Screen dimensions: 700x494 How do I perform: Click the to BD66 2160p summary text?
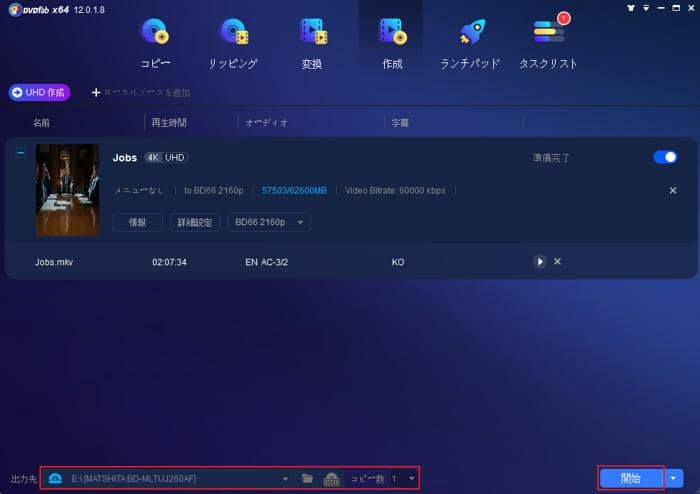pos(213,191)
